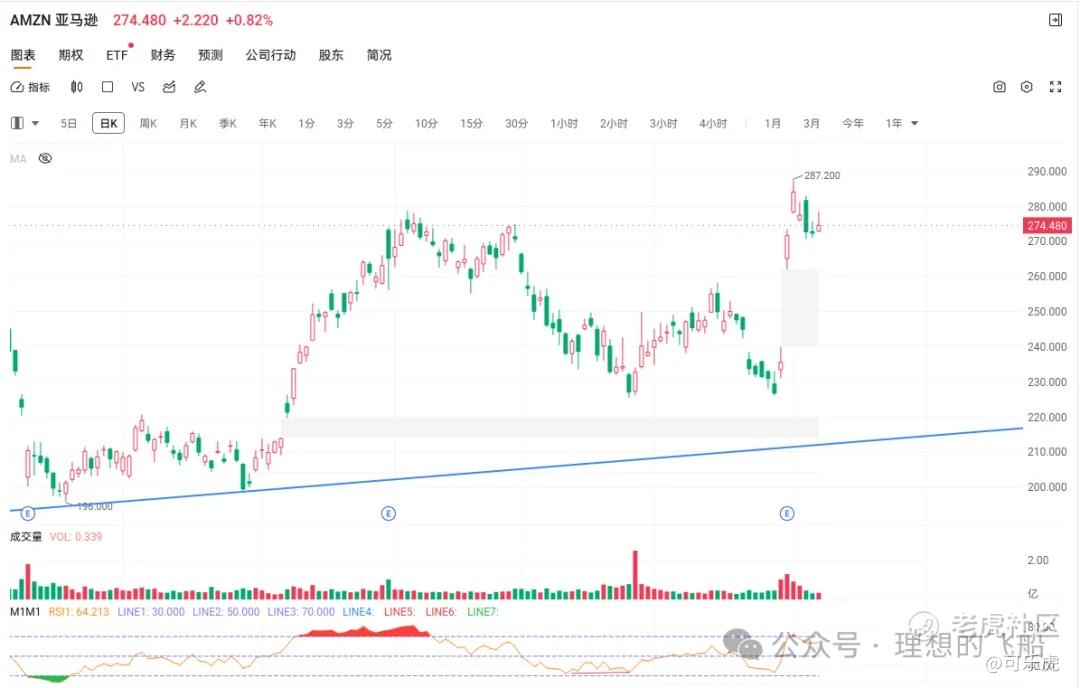The image size is (1080, 688).
Task: Take a chart snapshot with camera icon
Action: point(999,87)
